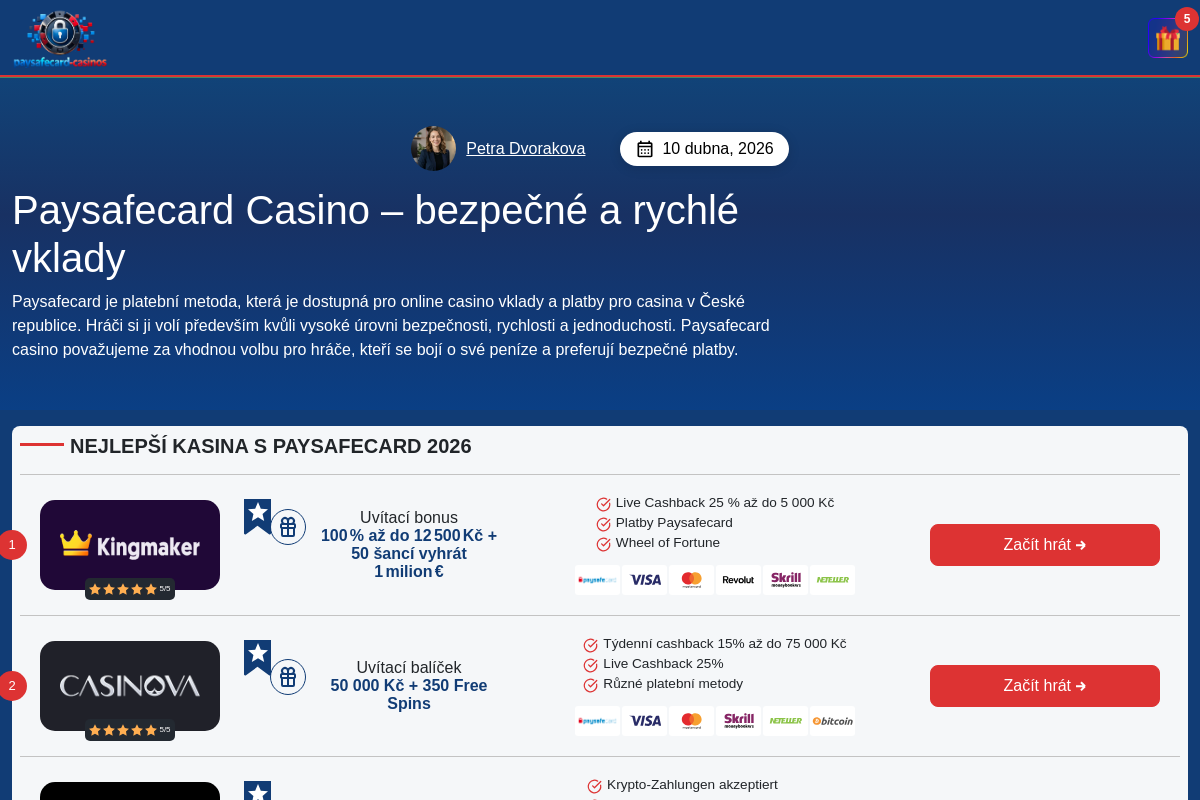The height and width of the screenshot is (800, 1200).
Task: Click the Bitcoin payment icon for Casinova
Action: point(832,721)
